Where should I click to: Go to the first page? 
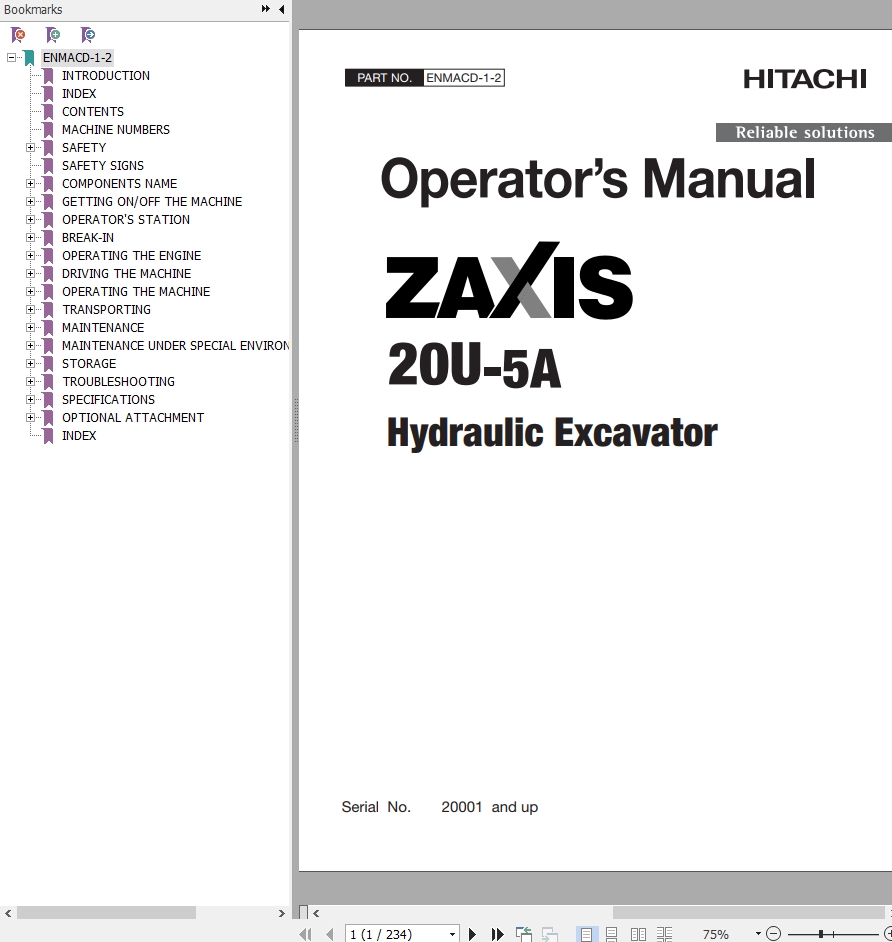(306, 934)
